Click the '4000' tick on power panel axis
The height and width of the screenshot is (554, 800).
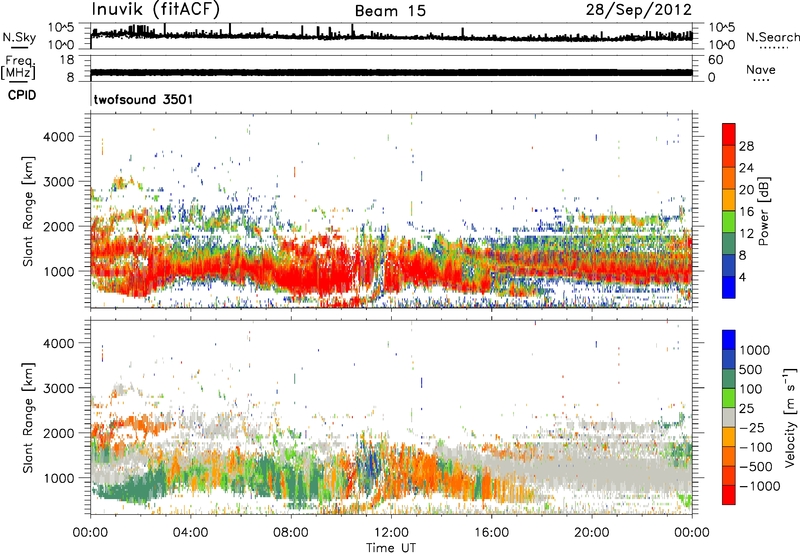59,137
